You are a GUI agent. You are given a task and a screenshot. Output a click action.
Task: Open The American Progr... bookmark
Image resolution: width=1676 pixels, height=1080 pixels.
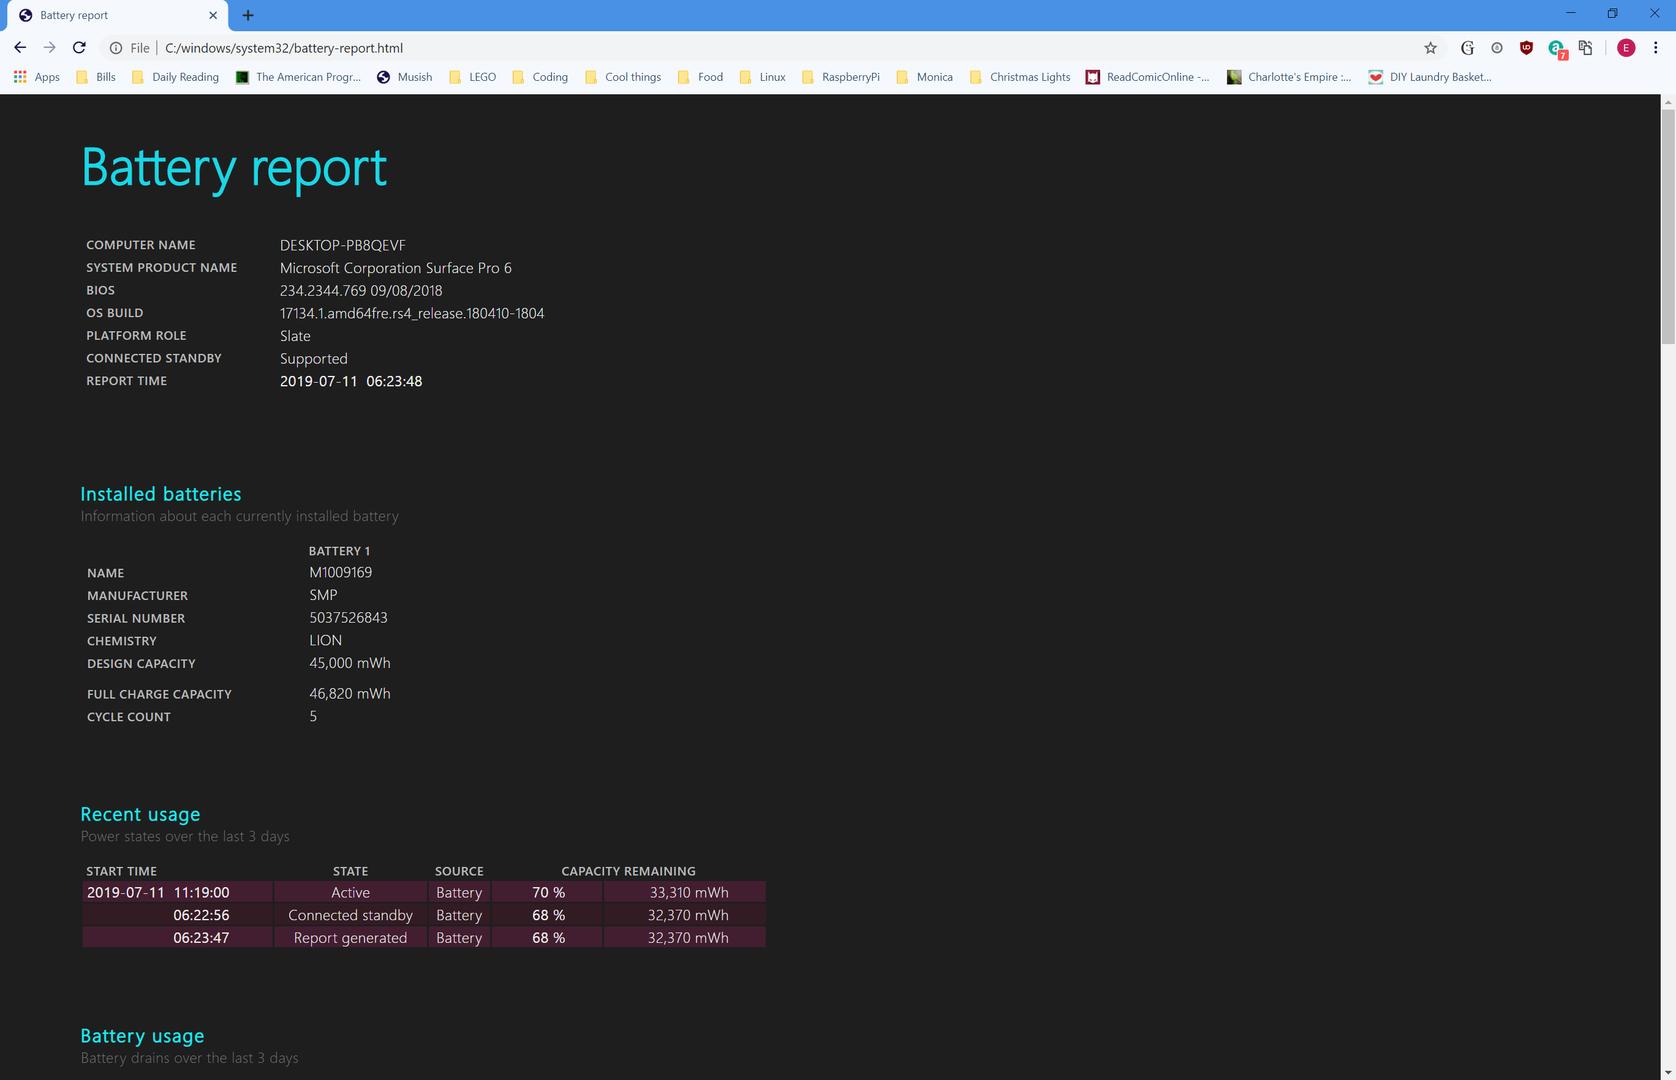click(x=298, y=77)
